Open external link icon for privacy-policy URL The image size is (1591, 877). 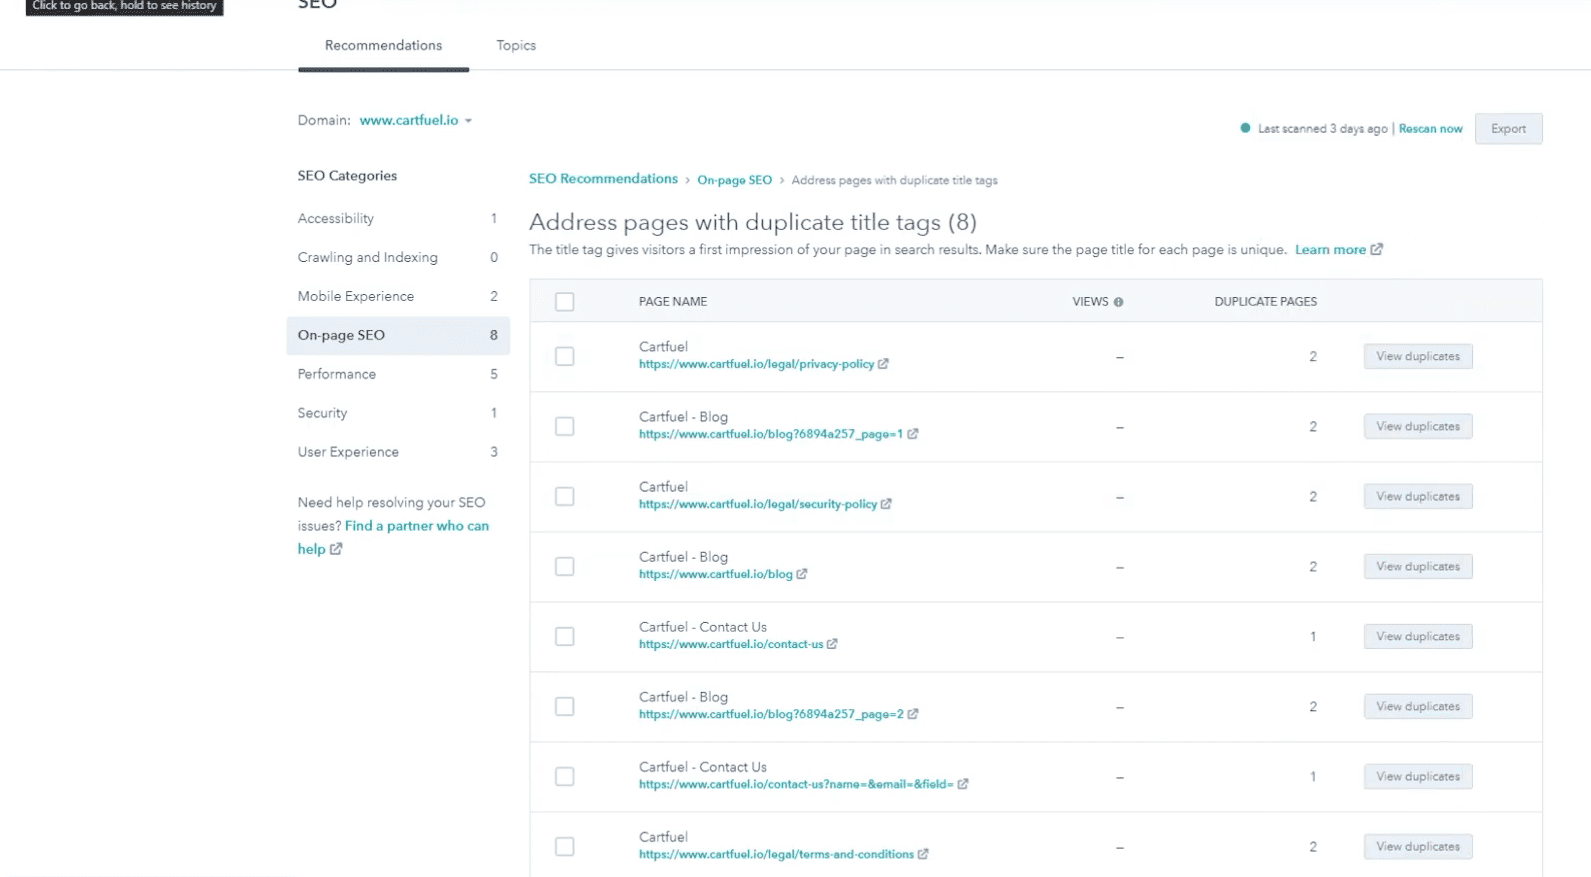(x=883, y=364)
